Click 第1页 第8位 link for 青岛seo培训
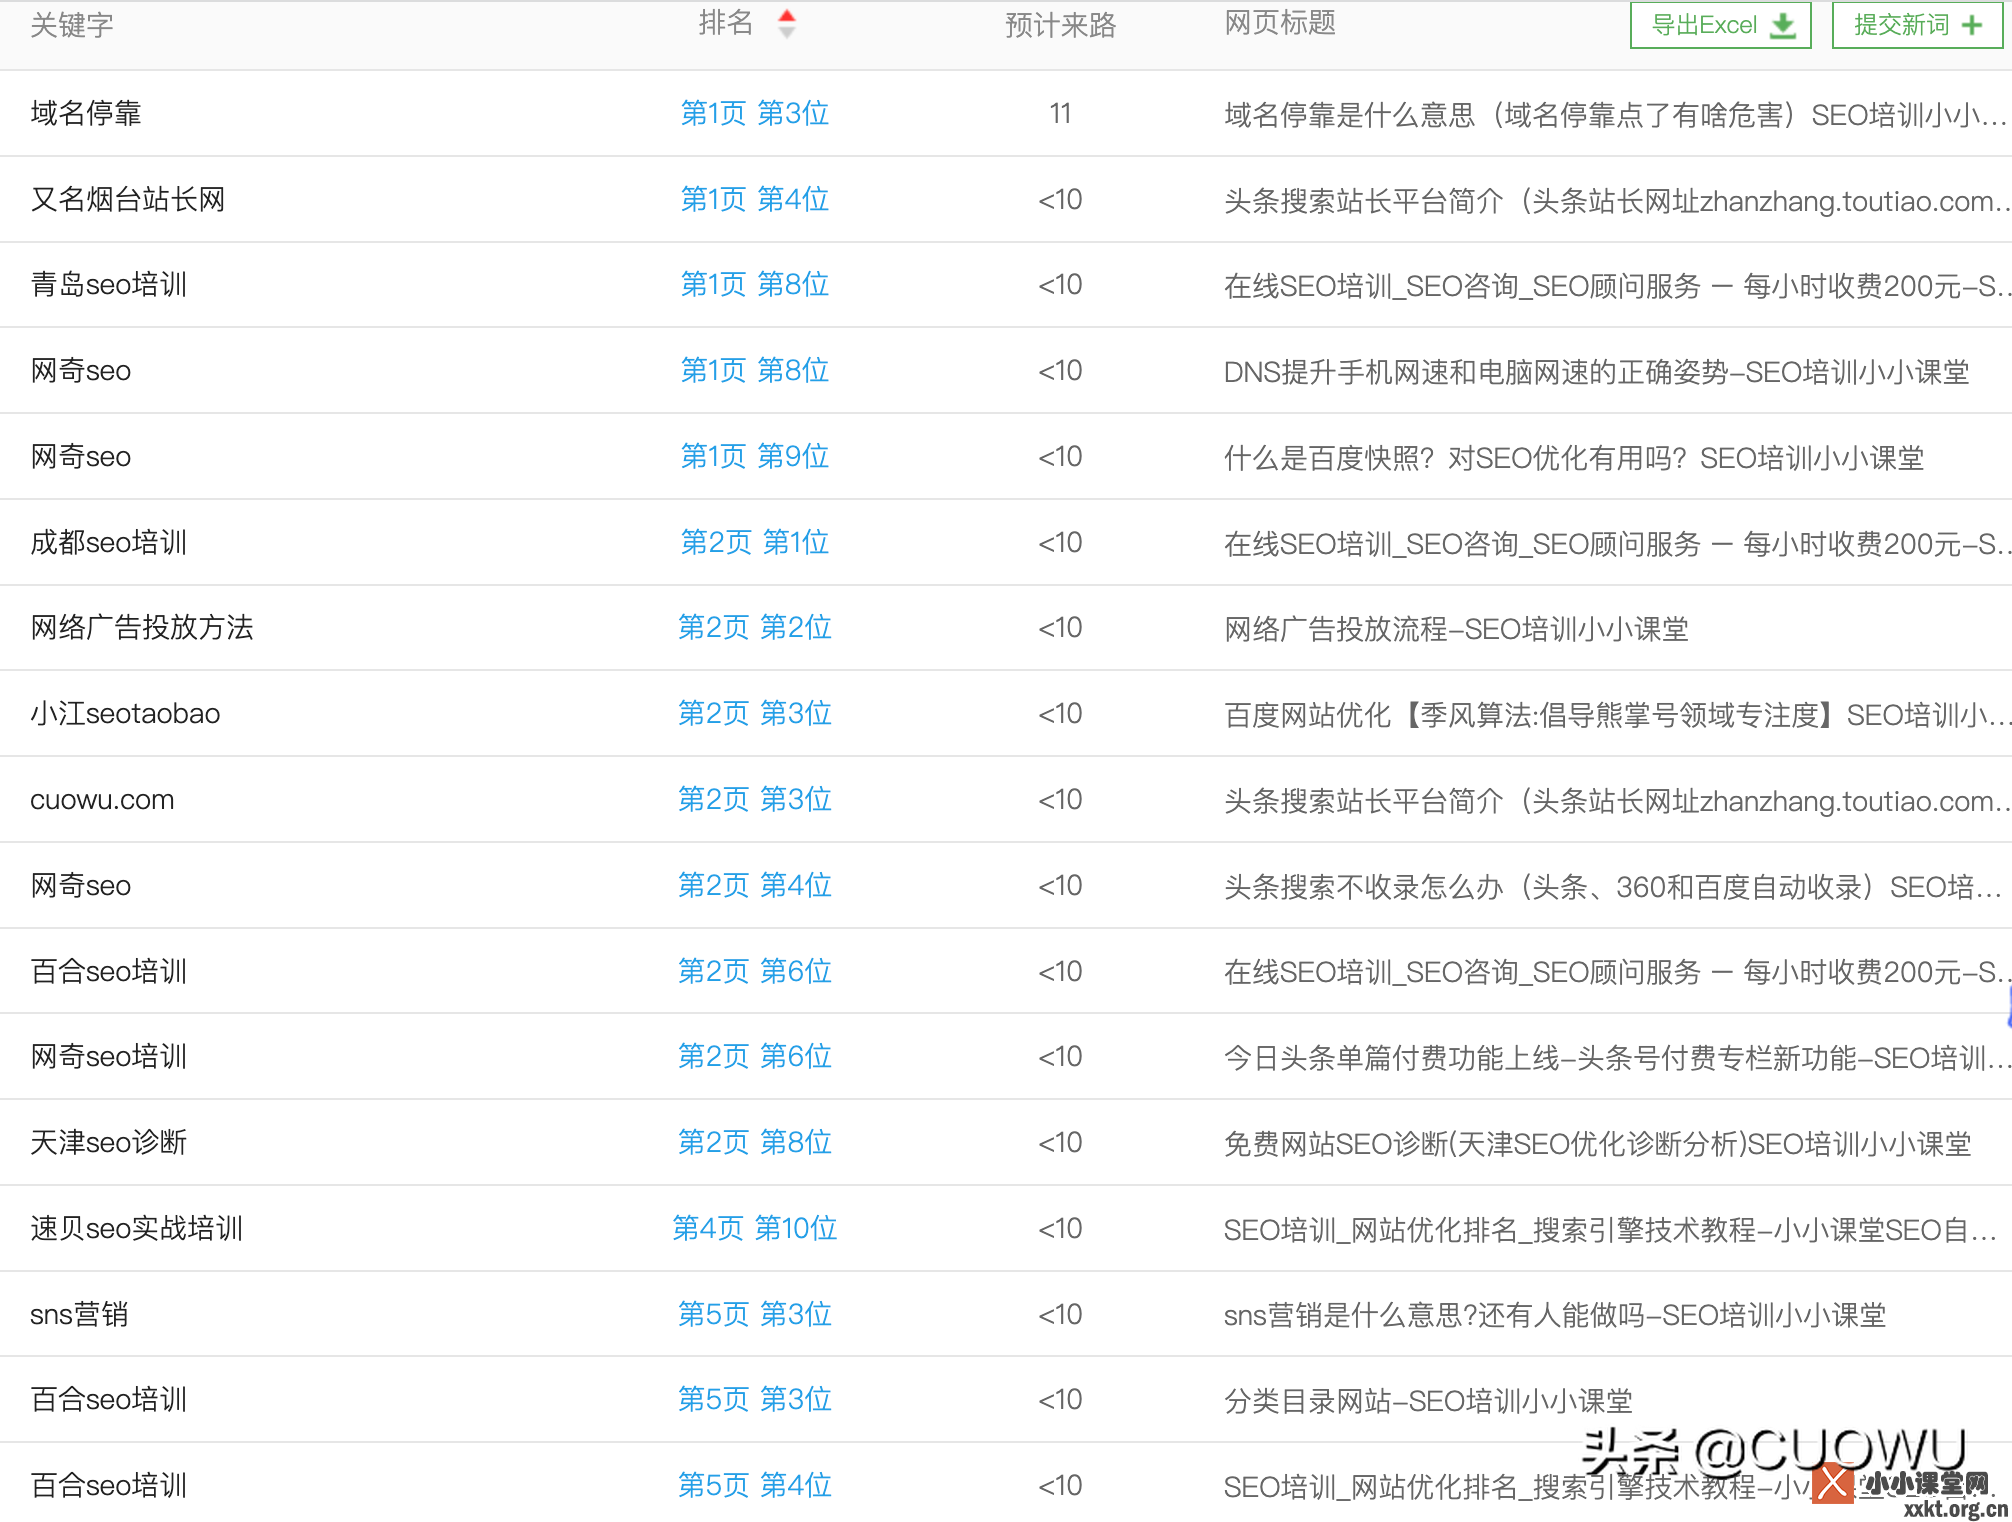Image resolution: width=2012 pixels, height=1522 pixels. (x=755, y=284)
